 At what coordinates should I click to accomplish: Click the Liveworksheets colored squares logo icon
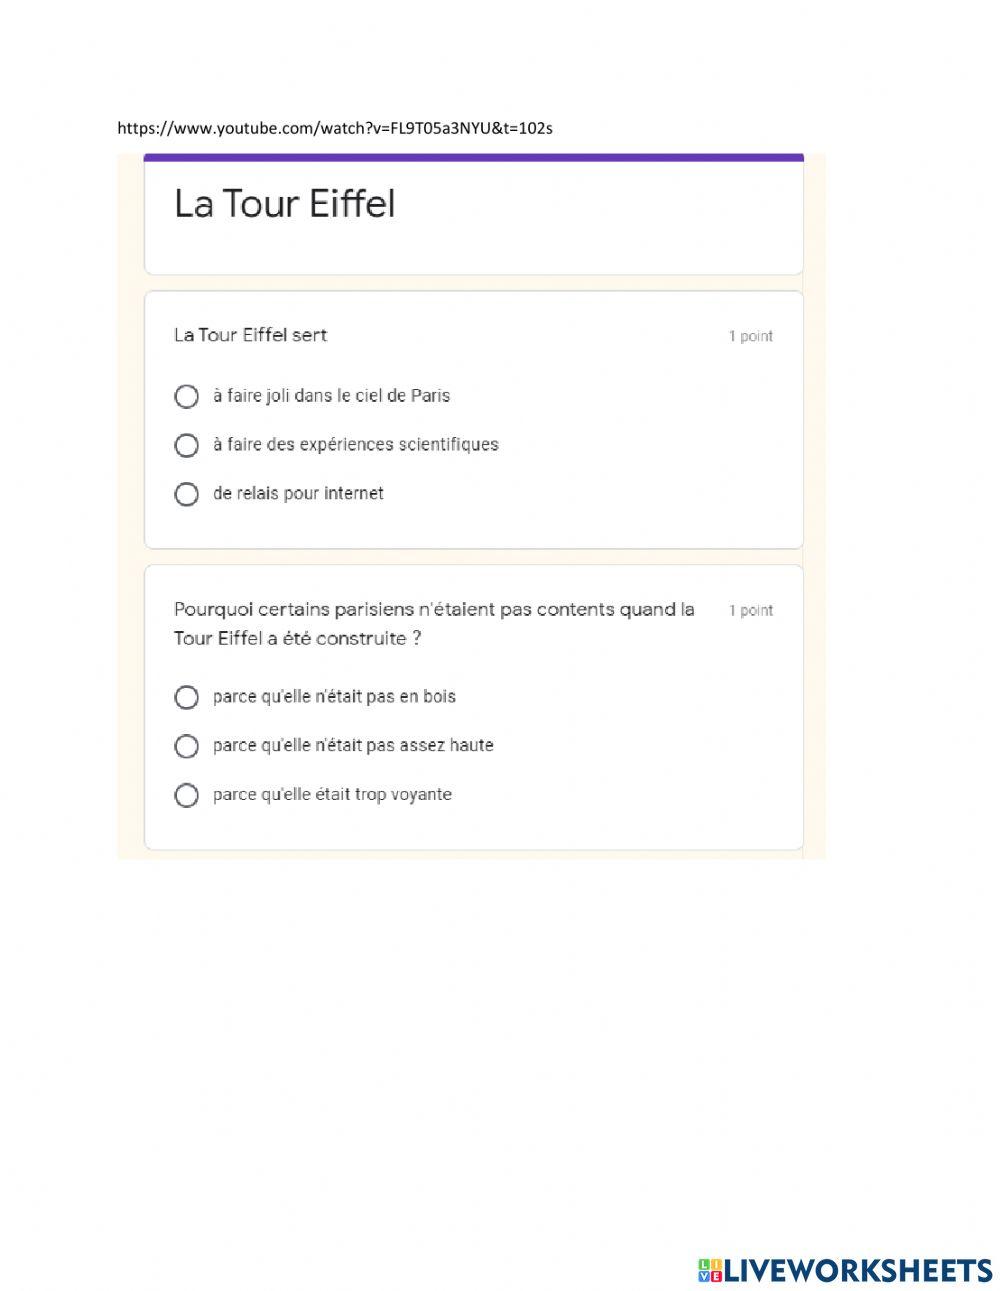coord(710,1270)
